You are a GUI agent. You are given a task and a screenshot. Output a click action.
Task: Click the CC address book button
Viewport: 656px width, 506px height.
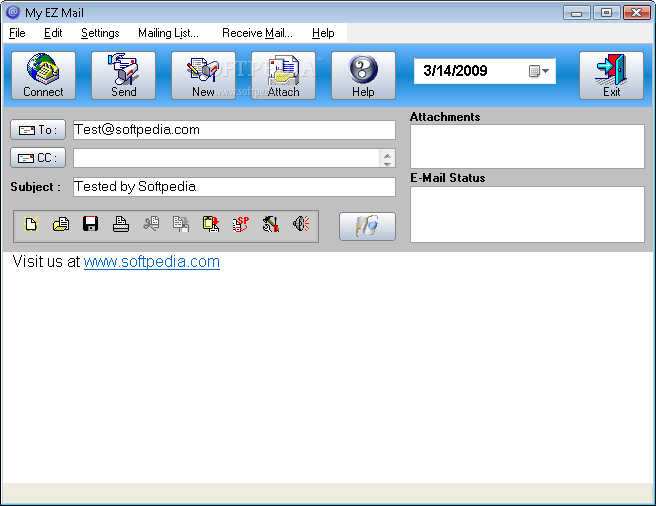(38, 158)
